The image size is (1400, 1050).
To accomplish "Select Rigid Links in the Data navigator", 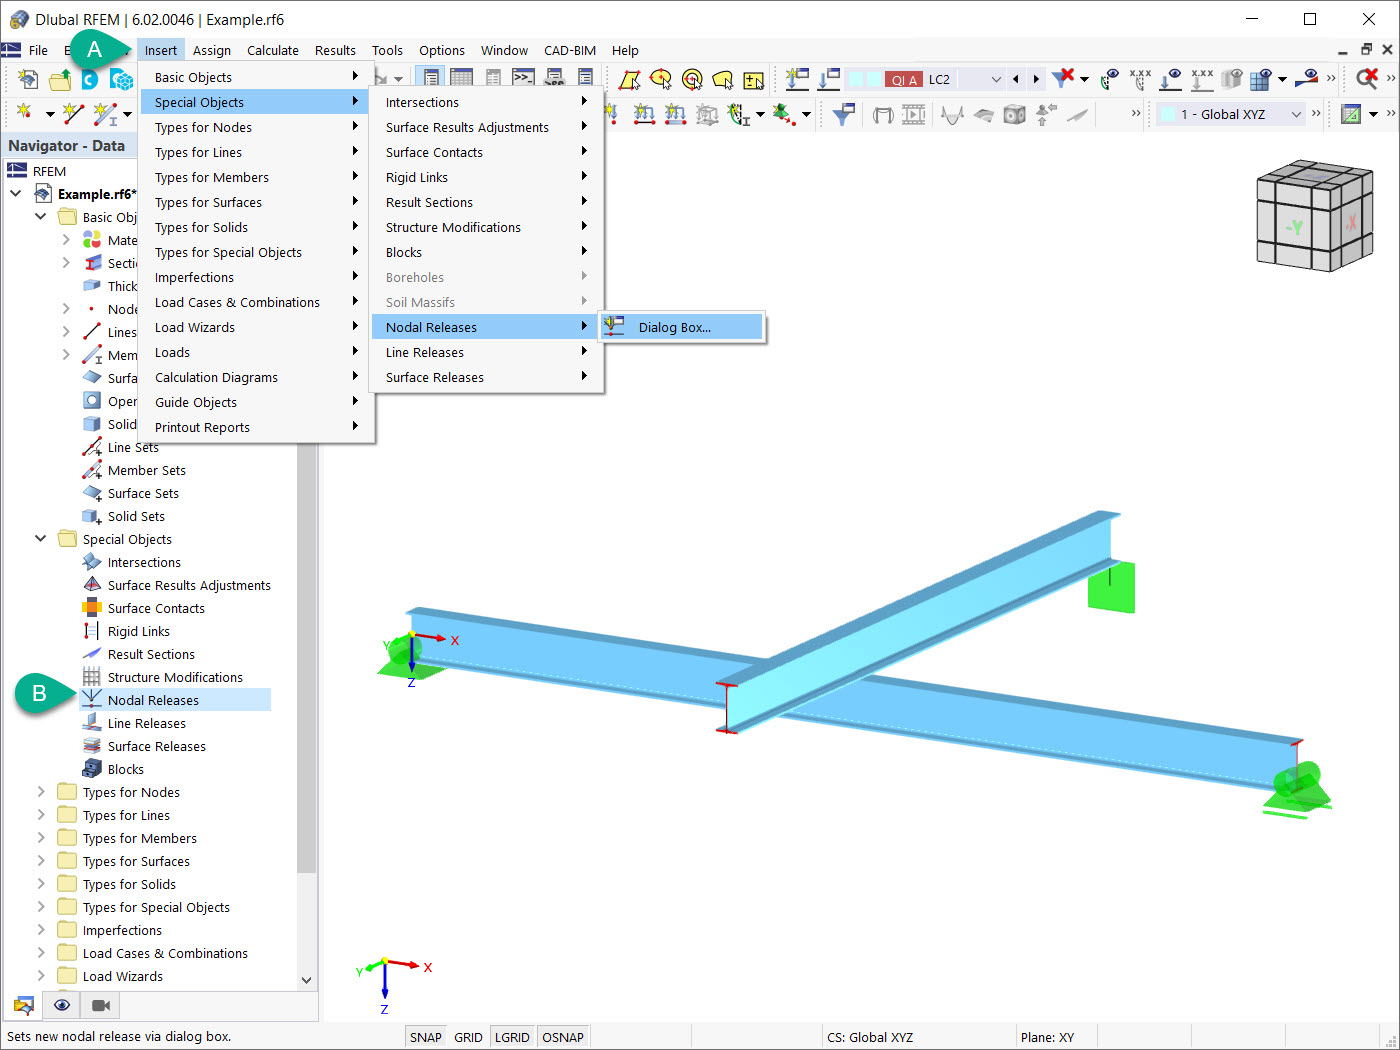I will pos(139,631).
